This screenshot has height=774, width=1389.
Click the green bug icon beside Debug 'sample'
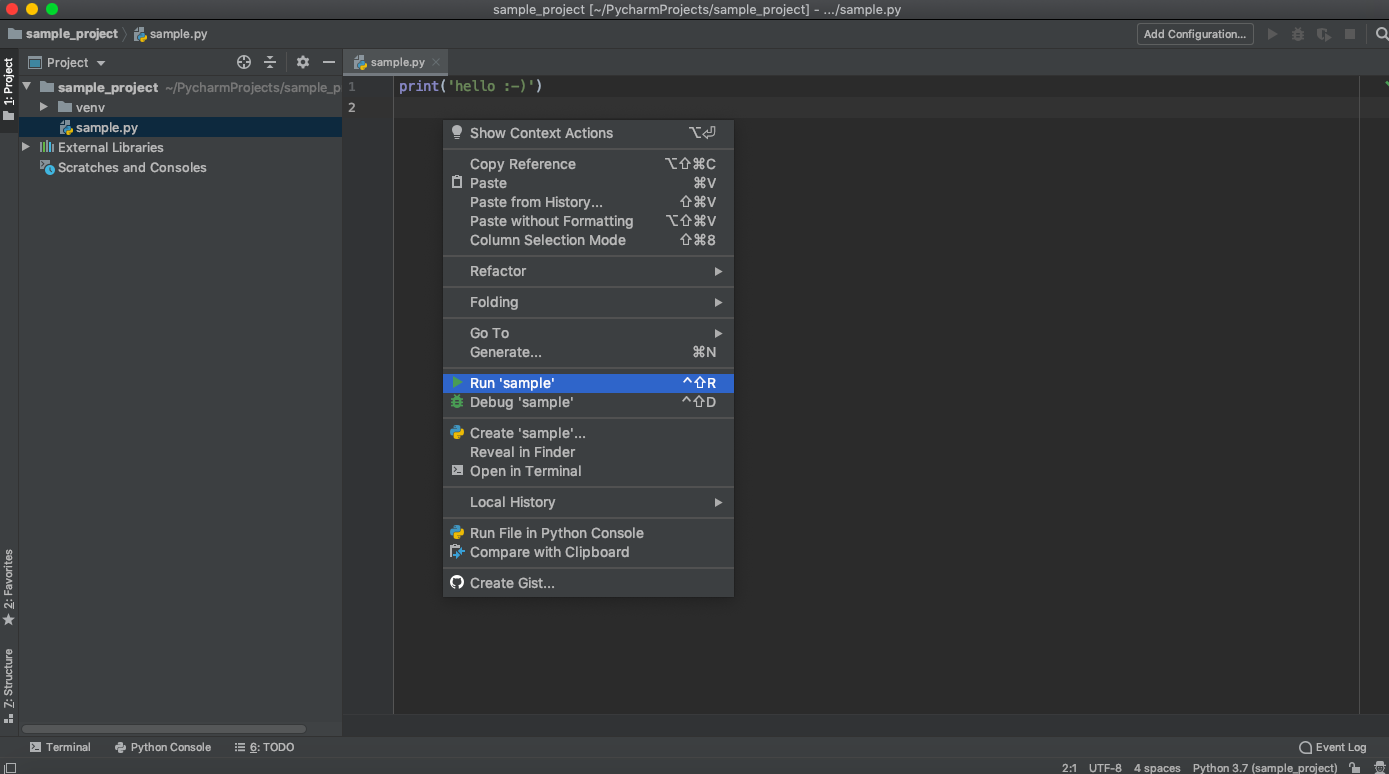(x=457, y=402)
